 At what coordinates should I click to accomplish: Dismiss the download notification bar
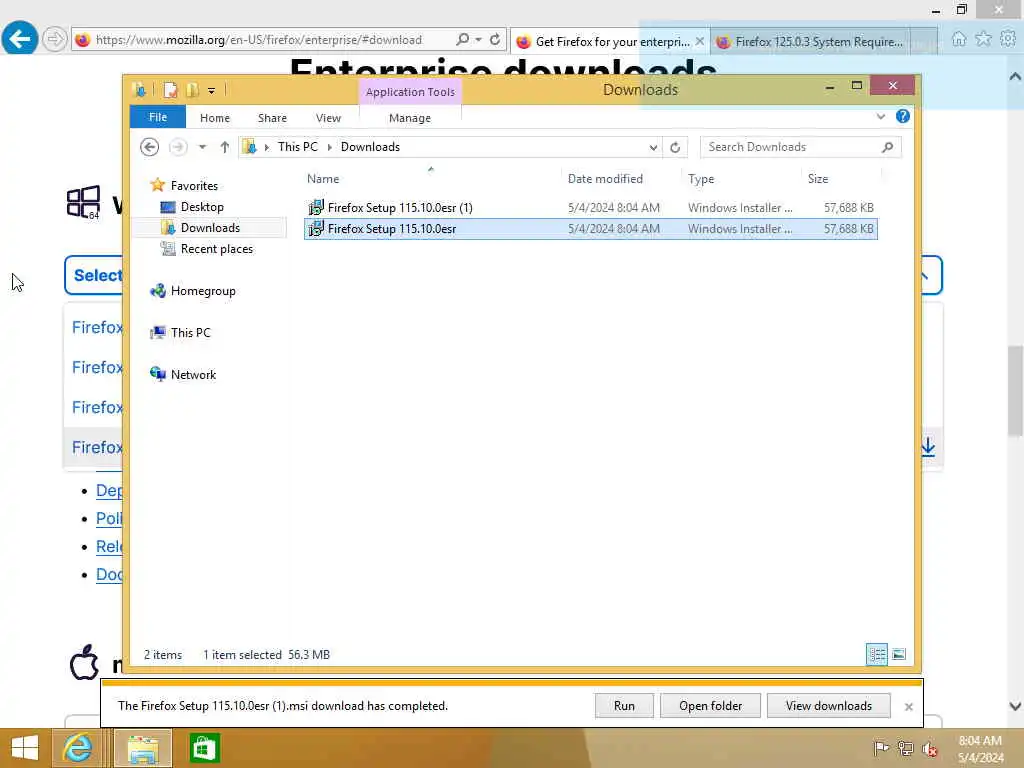pos(908,707)
